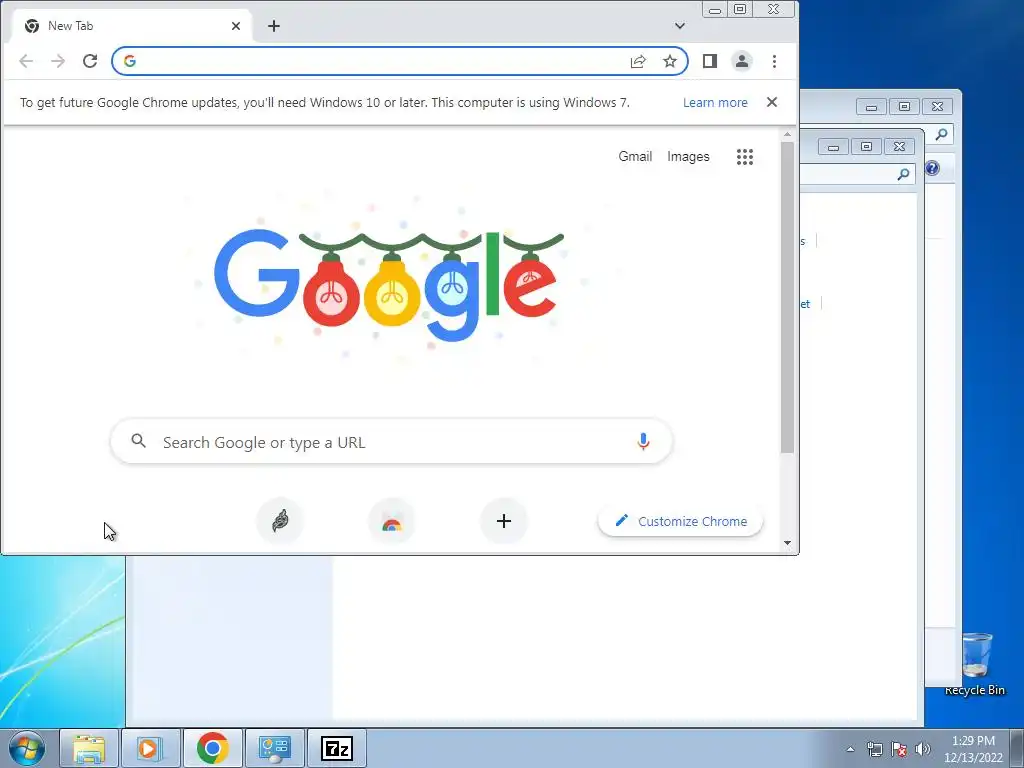Open 7-Zip from the taskbar
1024x768 pixels.
click(x=336, y=748)
